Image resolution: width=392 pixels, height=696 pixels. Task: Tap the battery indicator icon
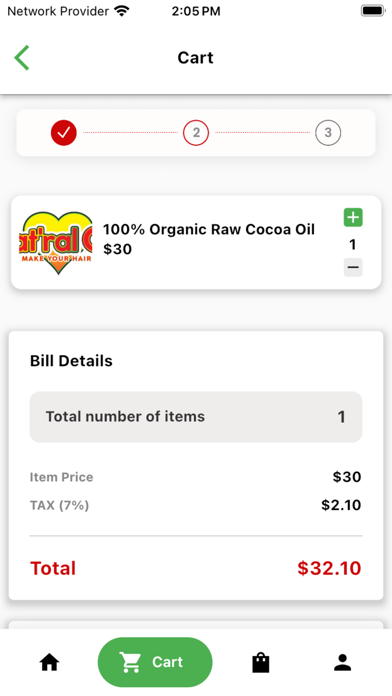[372, 11]
